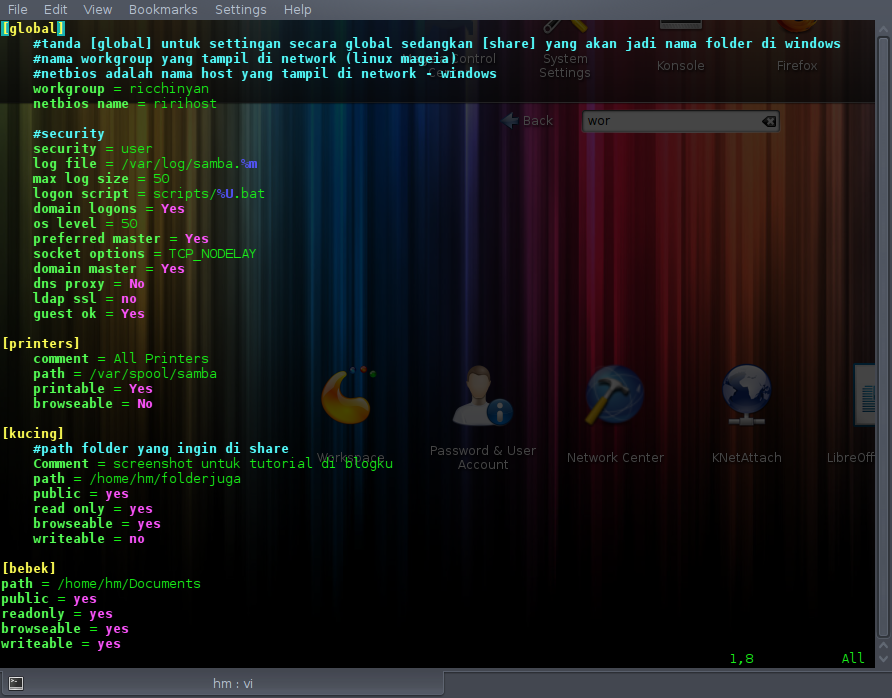This screenshot has width=892, height=698.
Task: Open the View menu
Action: pos(97,9)
